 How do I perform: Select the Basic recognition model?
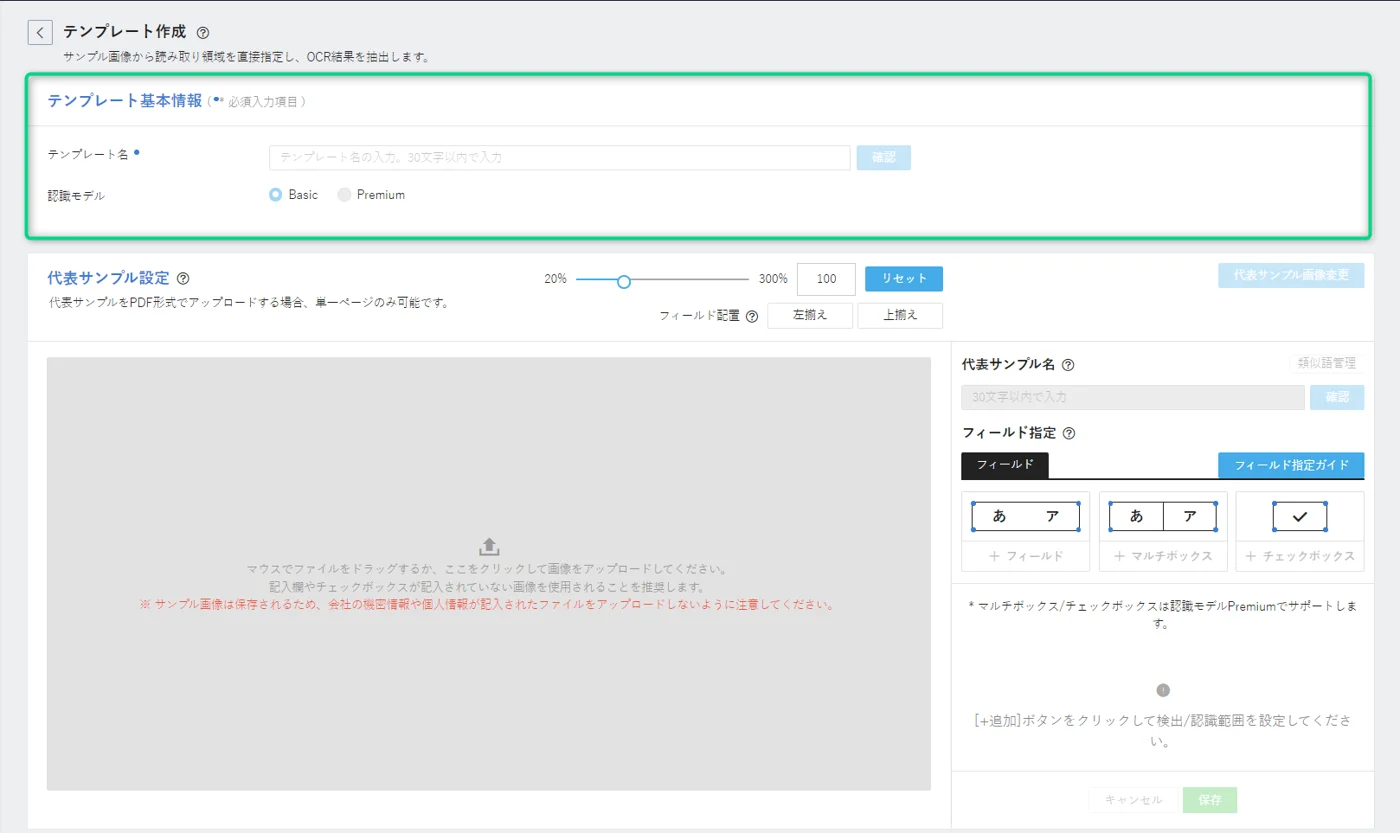tap(276, 195)
